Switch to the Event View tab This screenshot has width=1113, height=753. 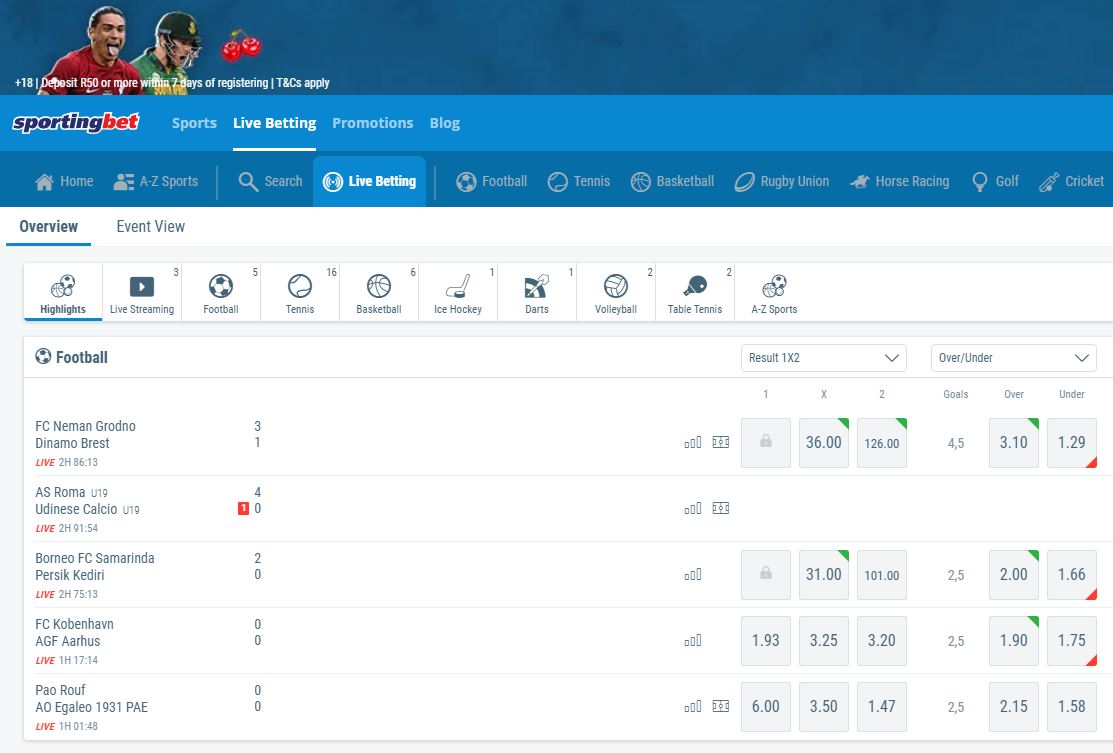pos(150,227)
